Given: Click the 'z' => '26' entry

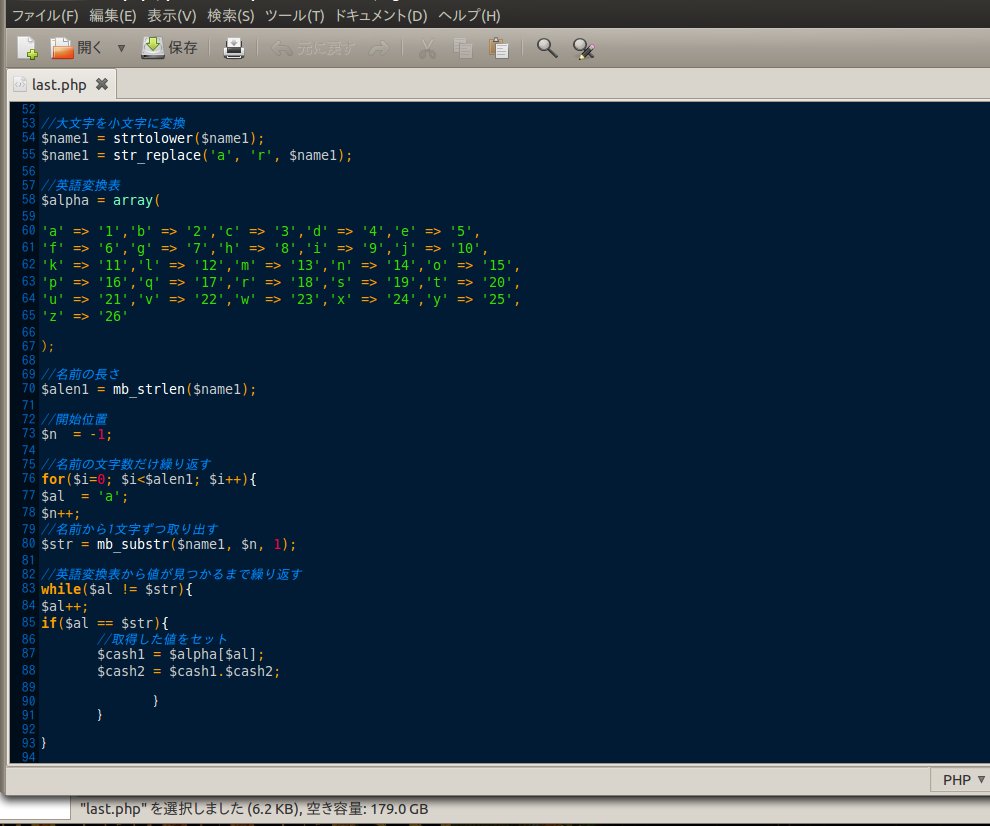Looking at the screenshot, I should pyautogui.click(x=85, y=316).
